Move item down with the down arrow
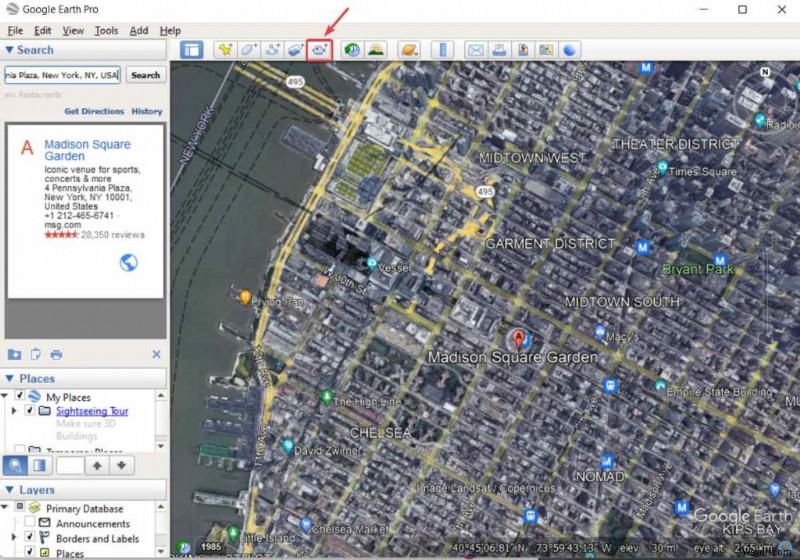Image resolution: width=800 pixels, height=560 pixels. click(x=121, y=465)
